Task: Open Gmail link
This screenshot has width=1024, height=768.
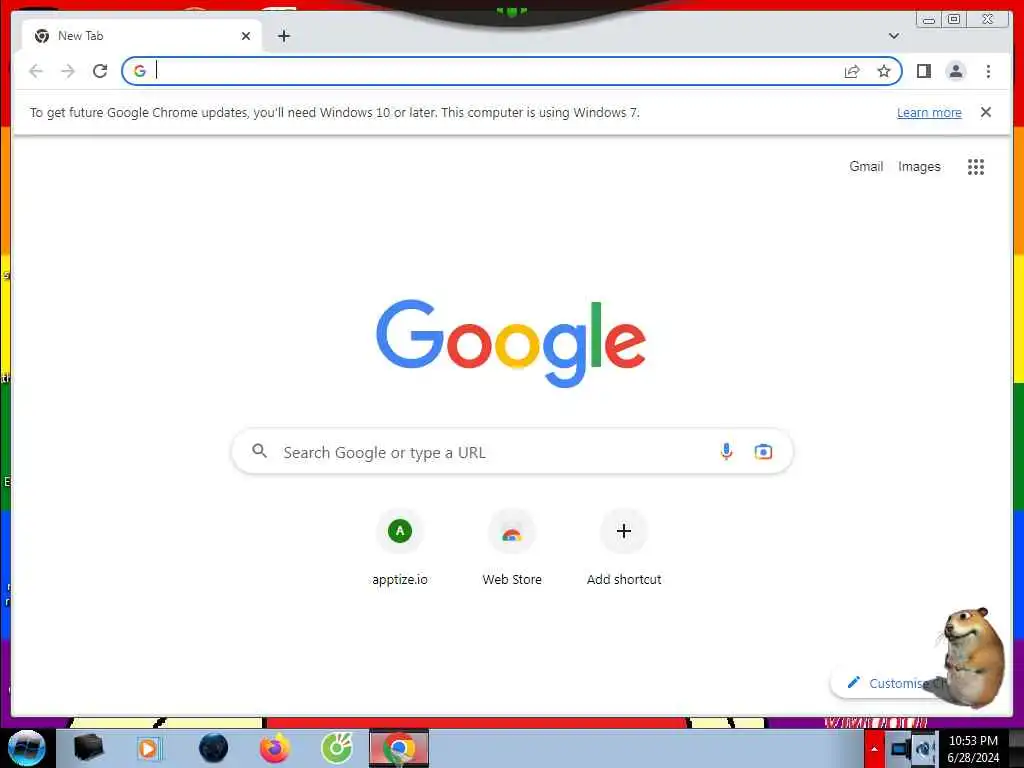Action: pos(866,167)
